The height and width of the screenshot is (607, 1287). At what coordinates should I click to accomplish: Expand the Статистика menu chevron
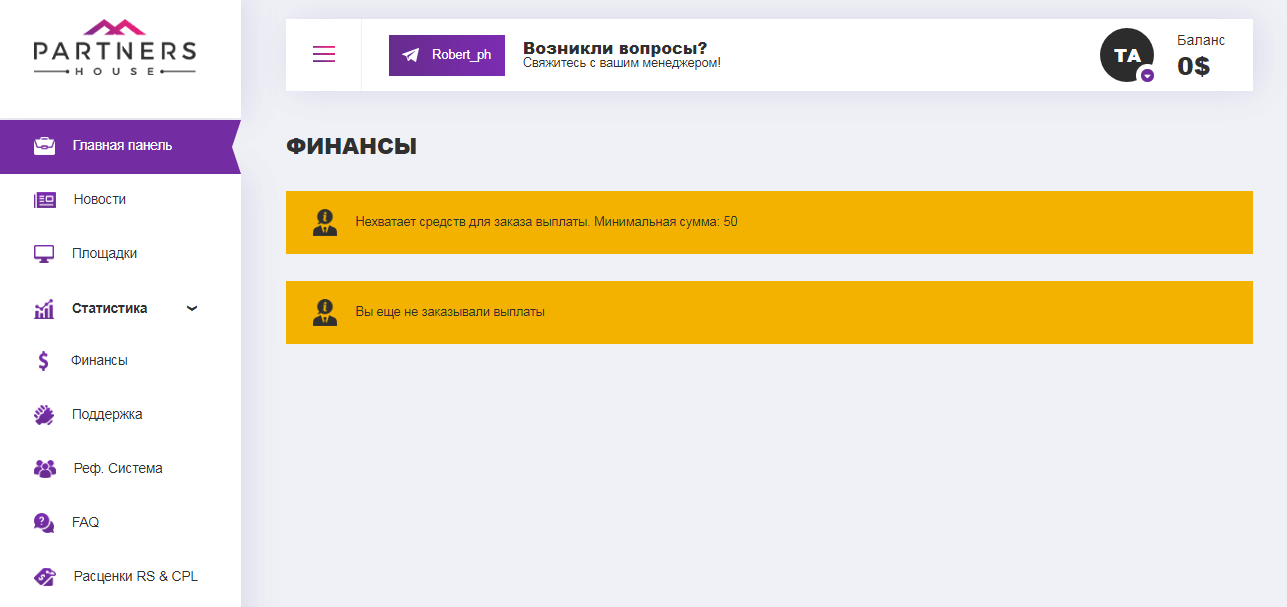pos(191,308)
